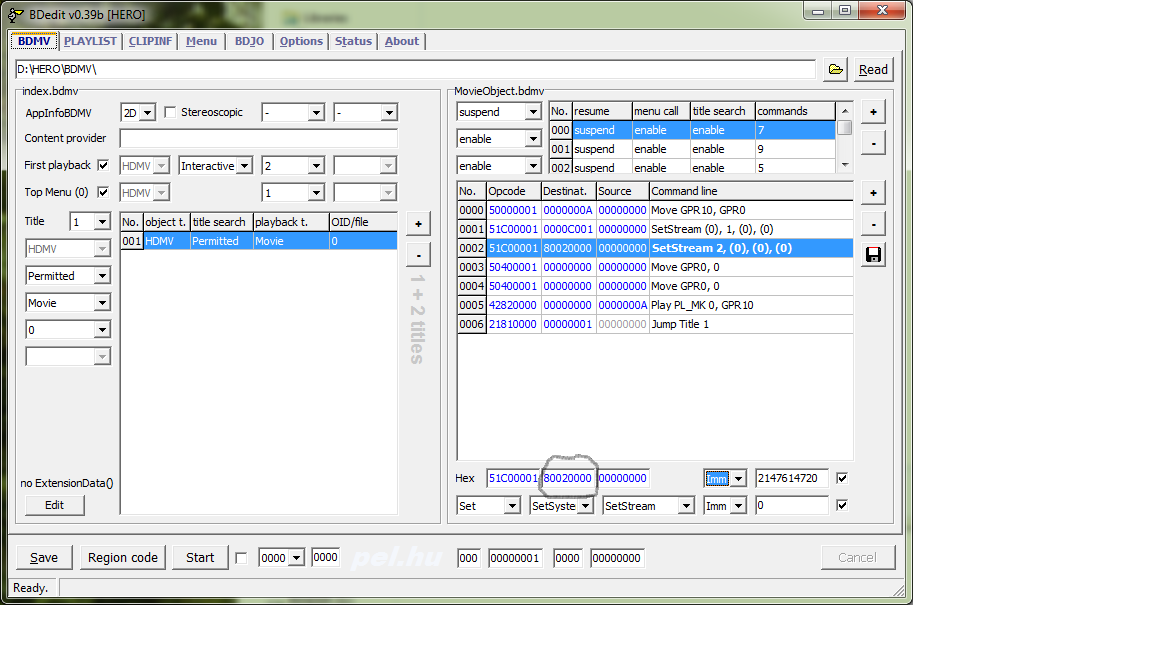Select the BDMV tab
1152x648 pixels.
pyautogui.click(x=35, y=41)
